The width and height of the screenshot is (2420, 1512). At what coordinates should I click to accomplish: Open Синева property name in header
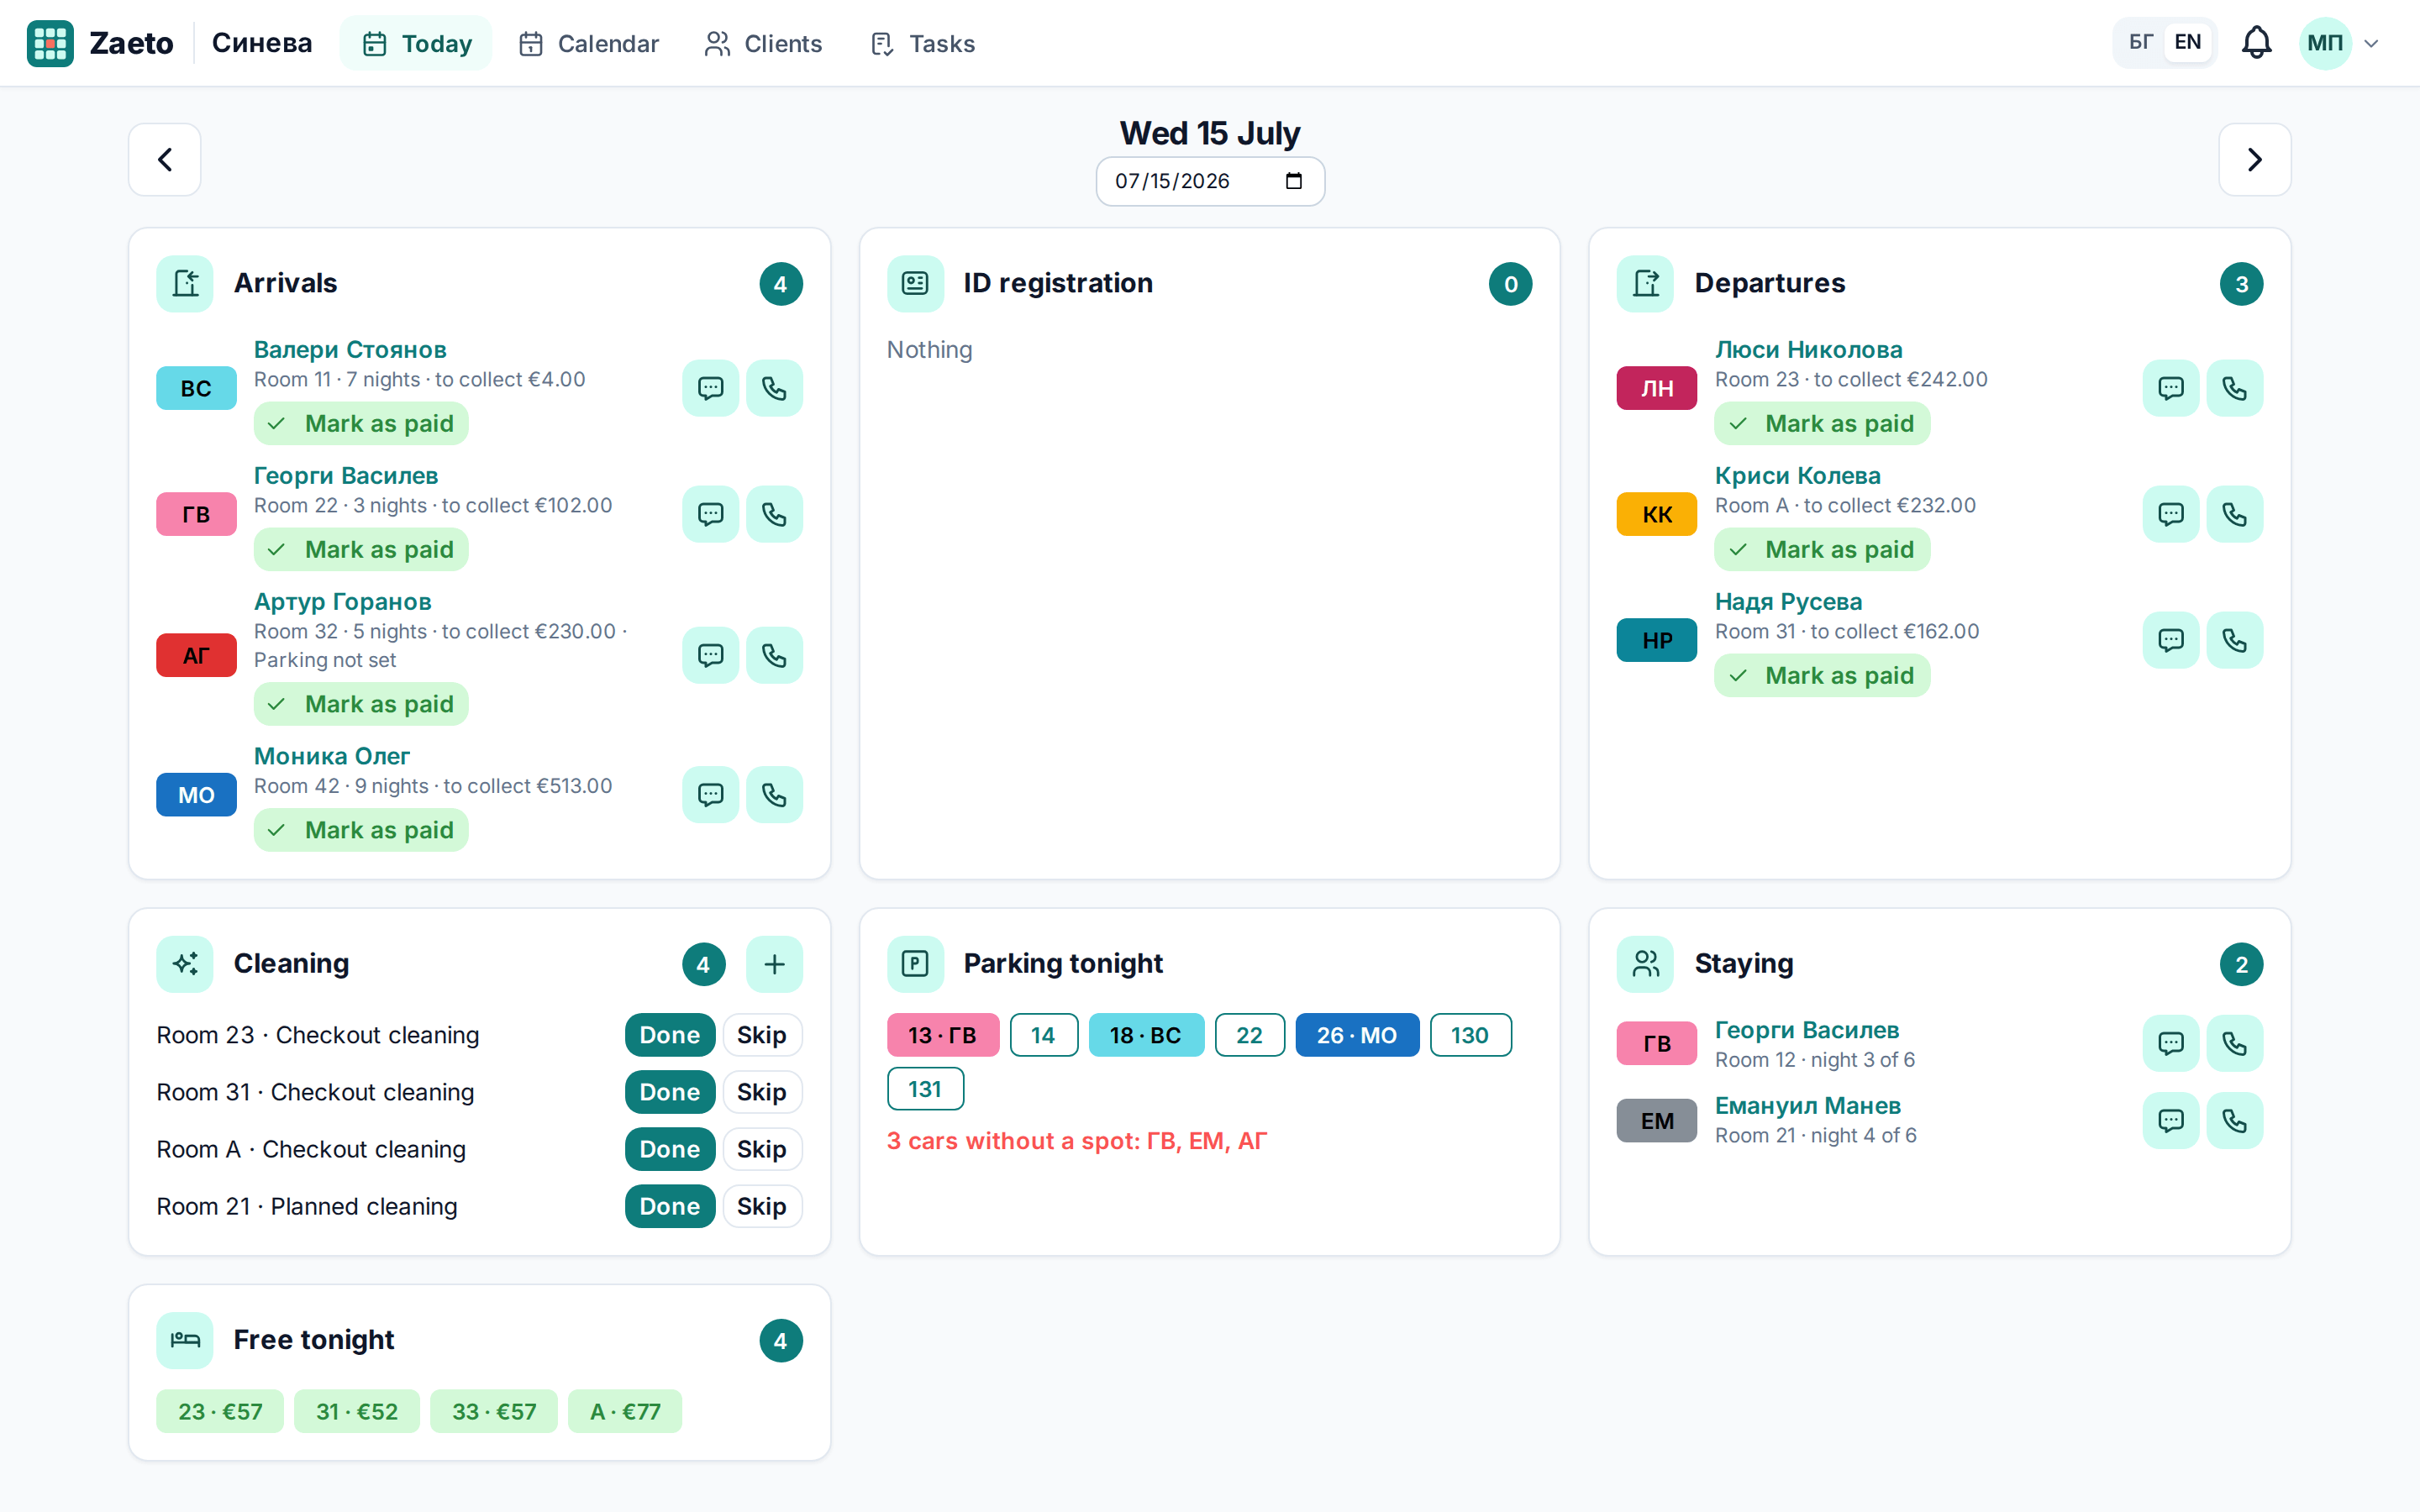coord(262,43)
